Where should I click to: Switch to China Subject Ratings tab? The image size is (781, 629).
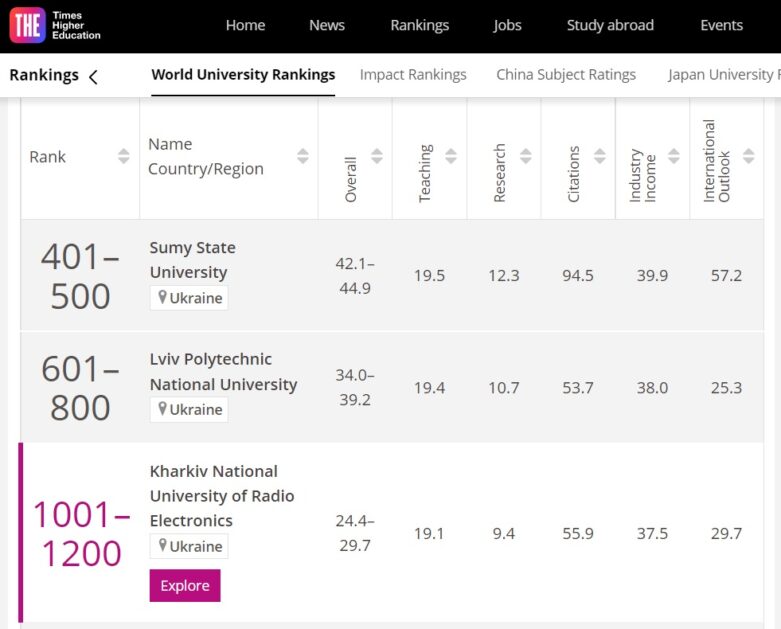click(x=566, y=75)
